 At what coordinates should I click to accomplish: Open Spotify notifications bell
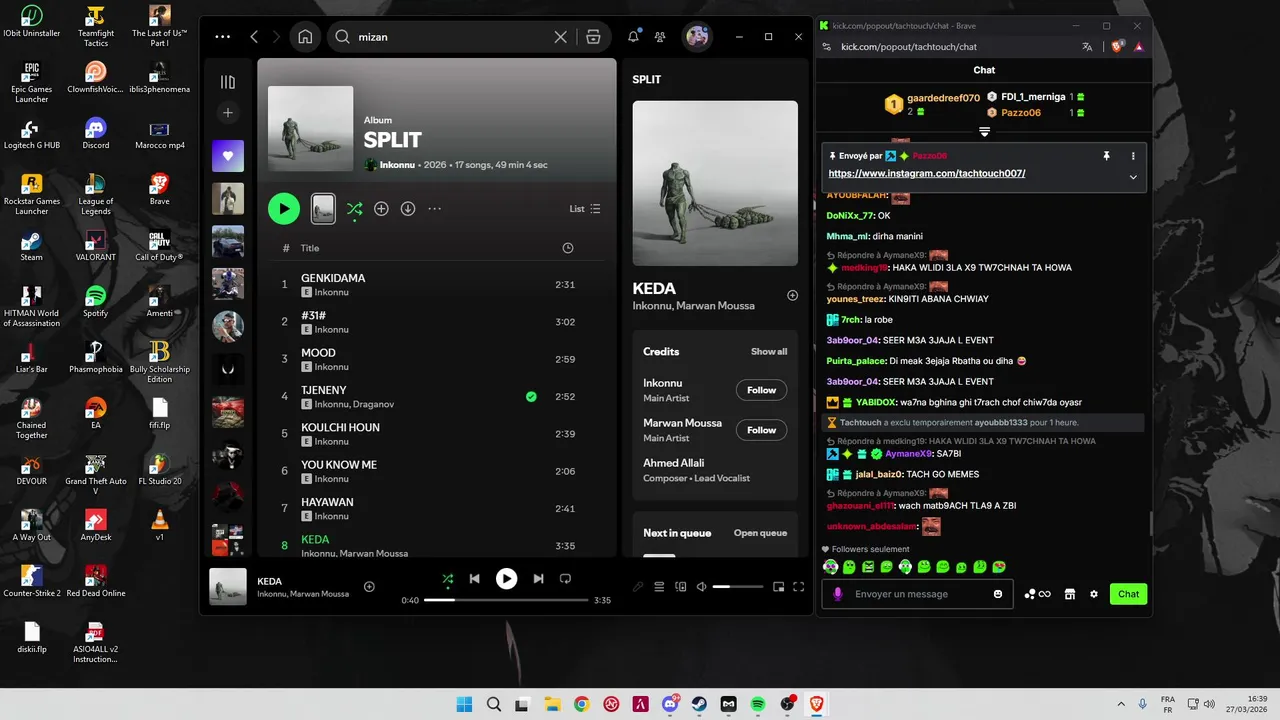[633, 37]
